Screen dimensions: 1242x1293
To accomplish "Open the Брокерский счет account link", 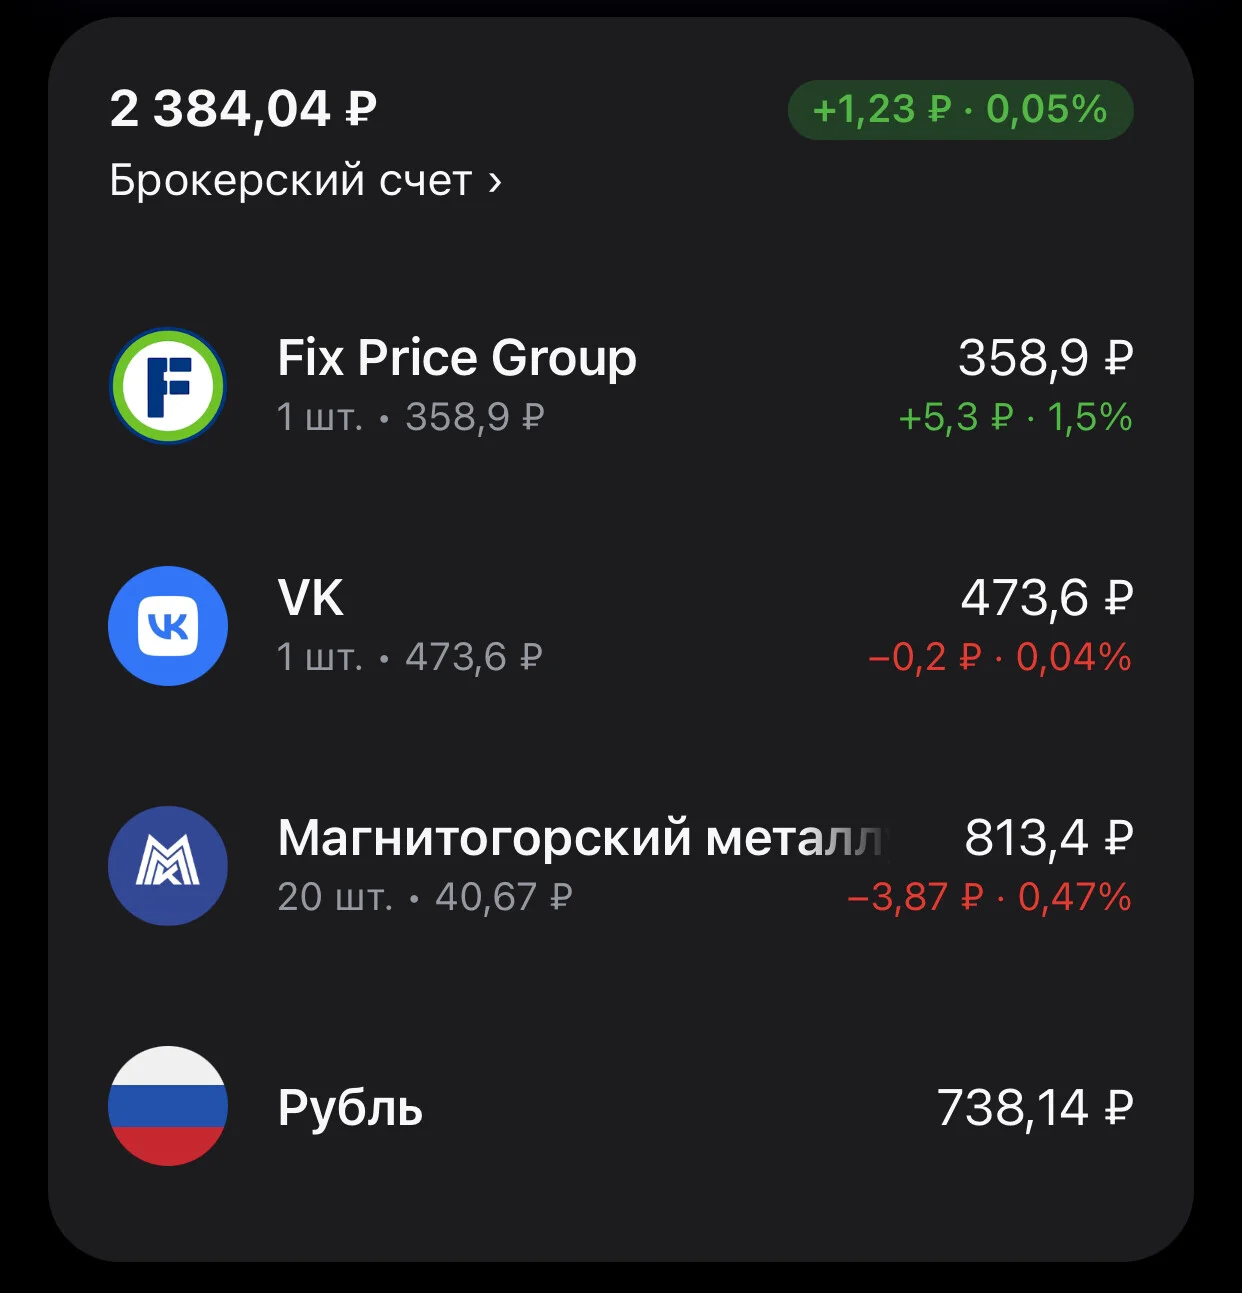I will click(x=305, y=181).
